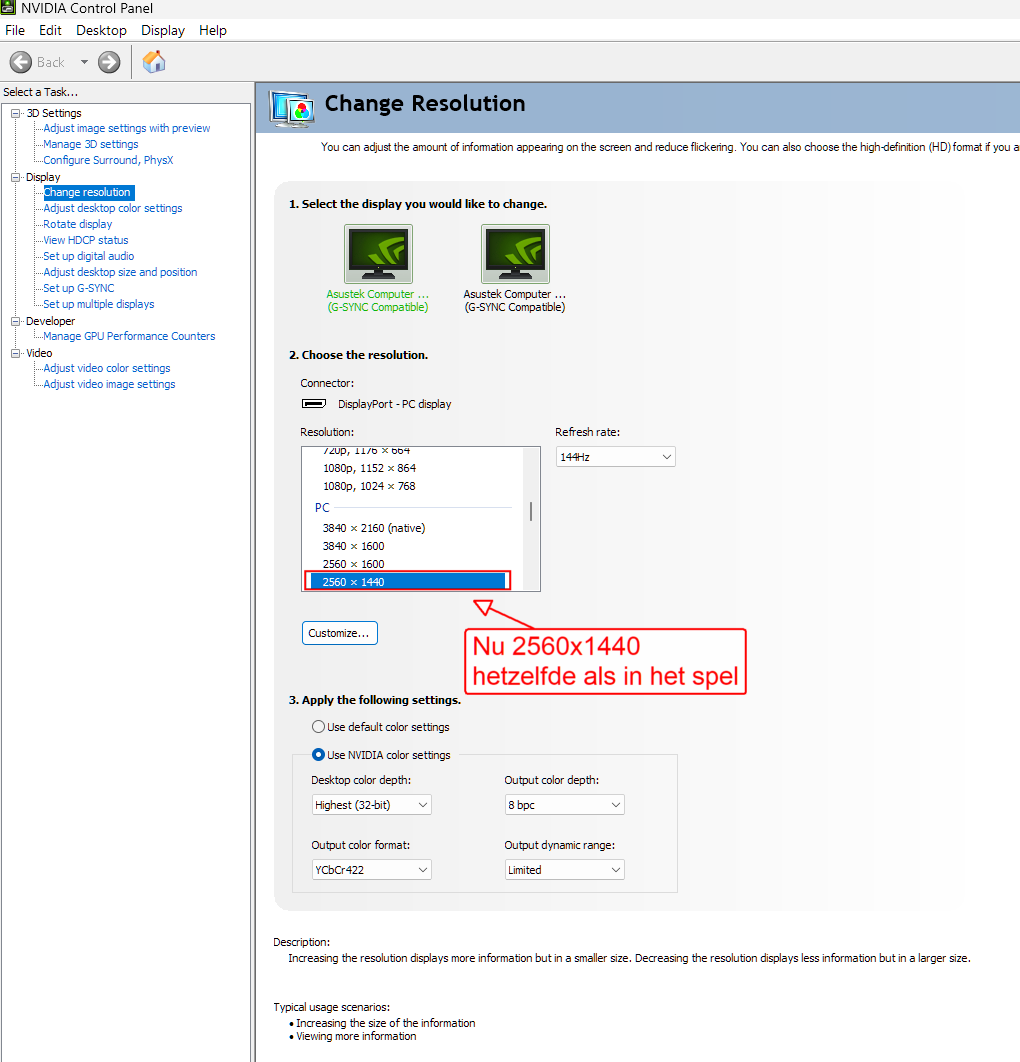Click the 3D Settings tree label

54,113
